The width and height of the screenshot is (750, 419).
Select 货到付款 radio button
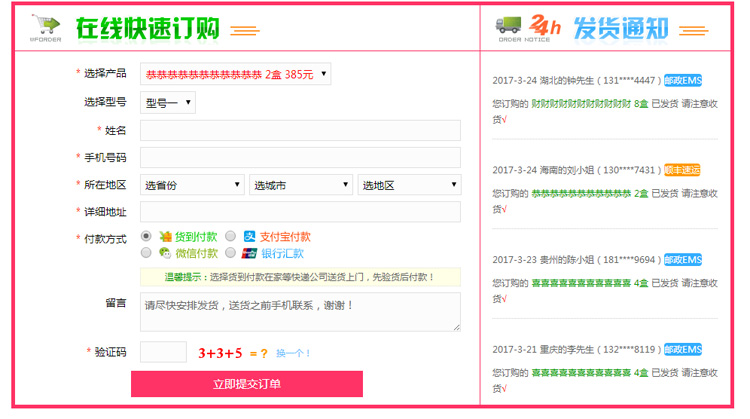click(x=146, y=236)
